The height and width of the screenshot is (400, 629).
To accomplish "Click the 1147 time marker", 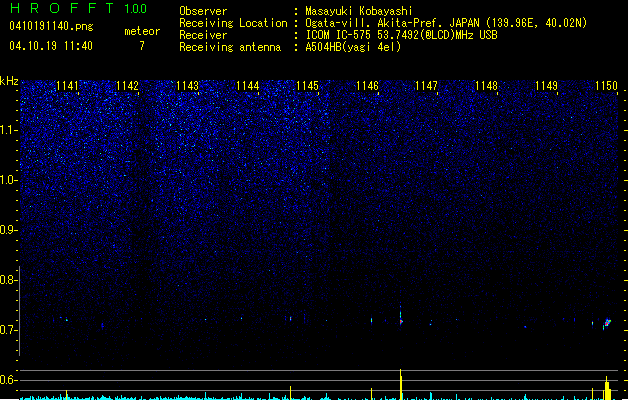I will (426, 86).
